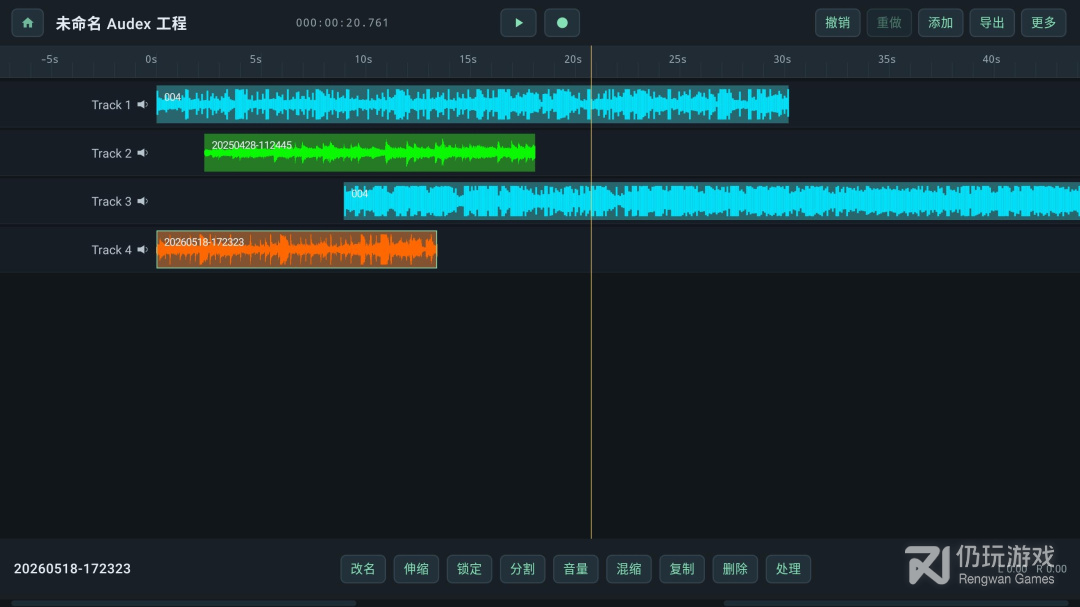Toggle Track 4 speaker icon
Viewport: 1080px width, 607px height.
click(143, 249)
